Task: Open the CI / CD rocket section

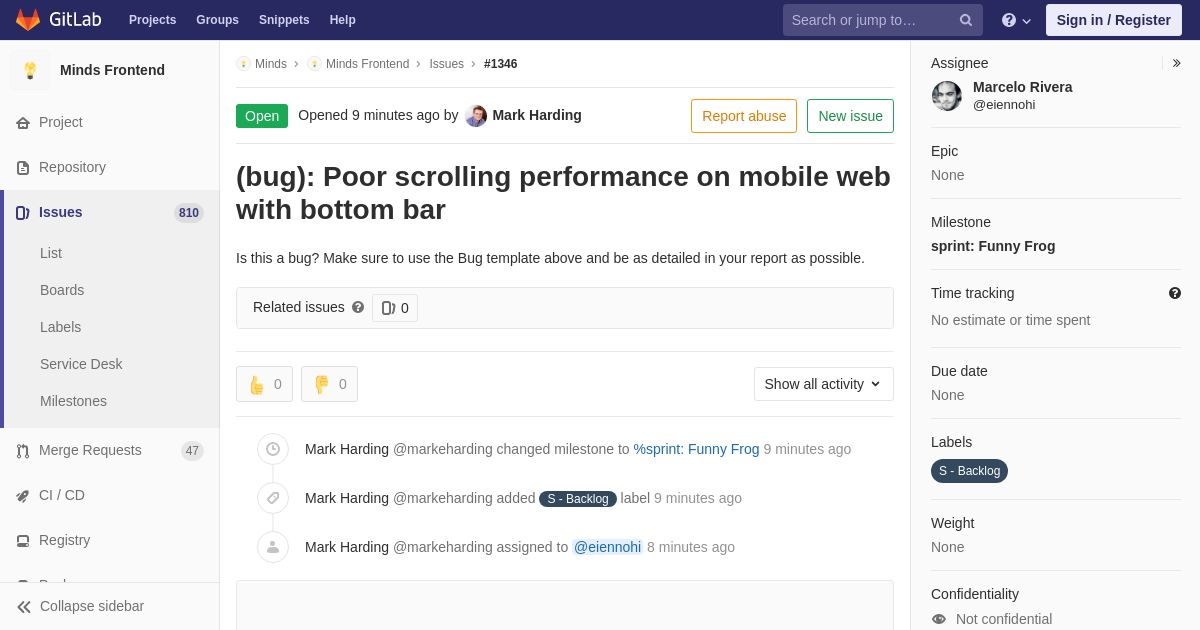Action: pos(61,495)
